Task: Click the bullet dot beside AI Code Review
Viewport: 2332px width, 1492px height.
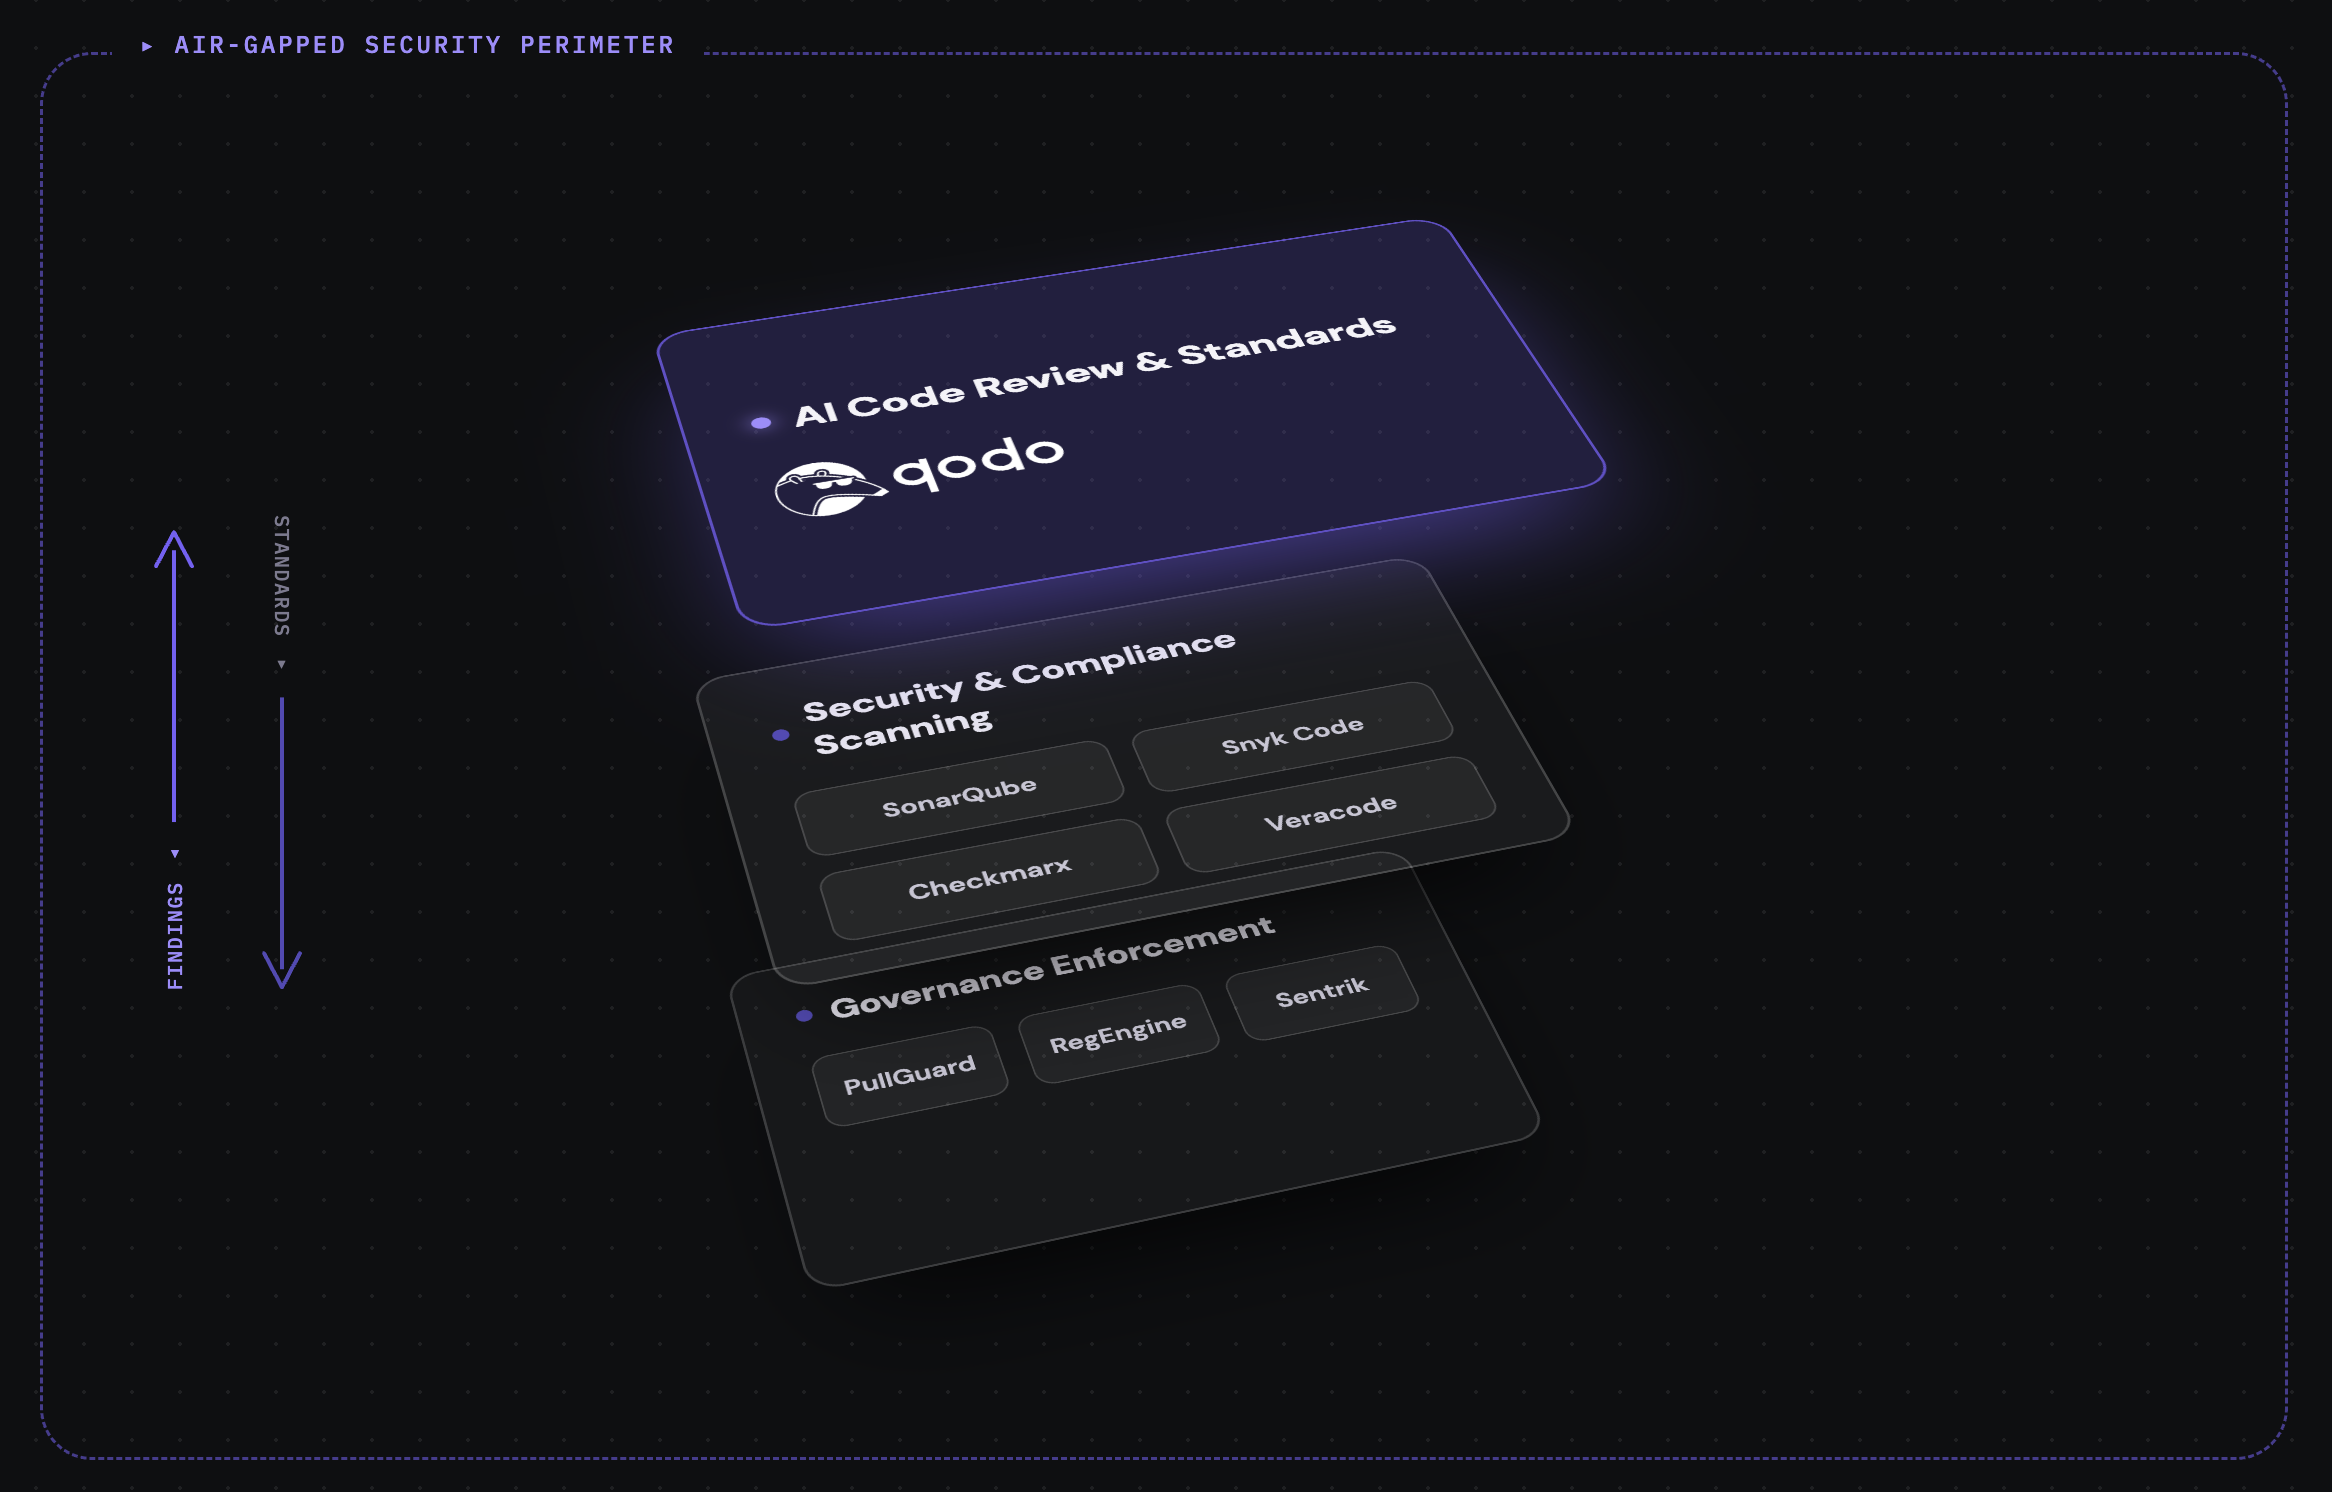Action: [x=761, y=423]
